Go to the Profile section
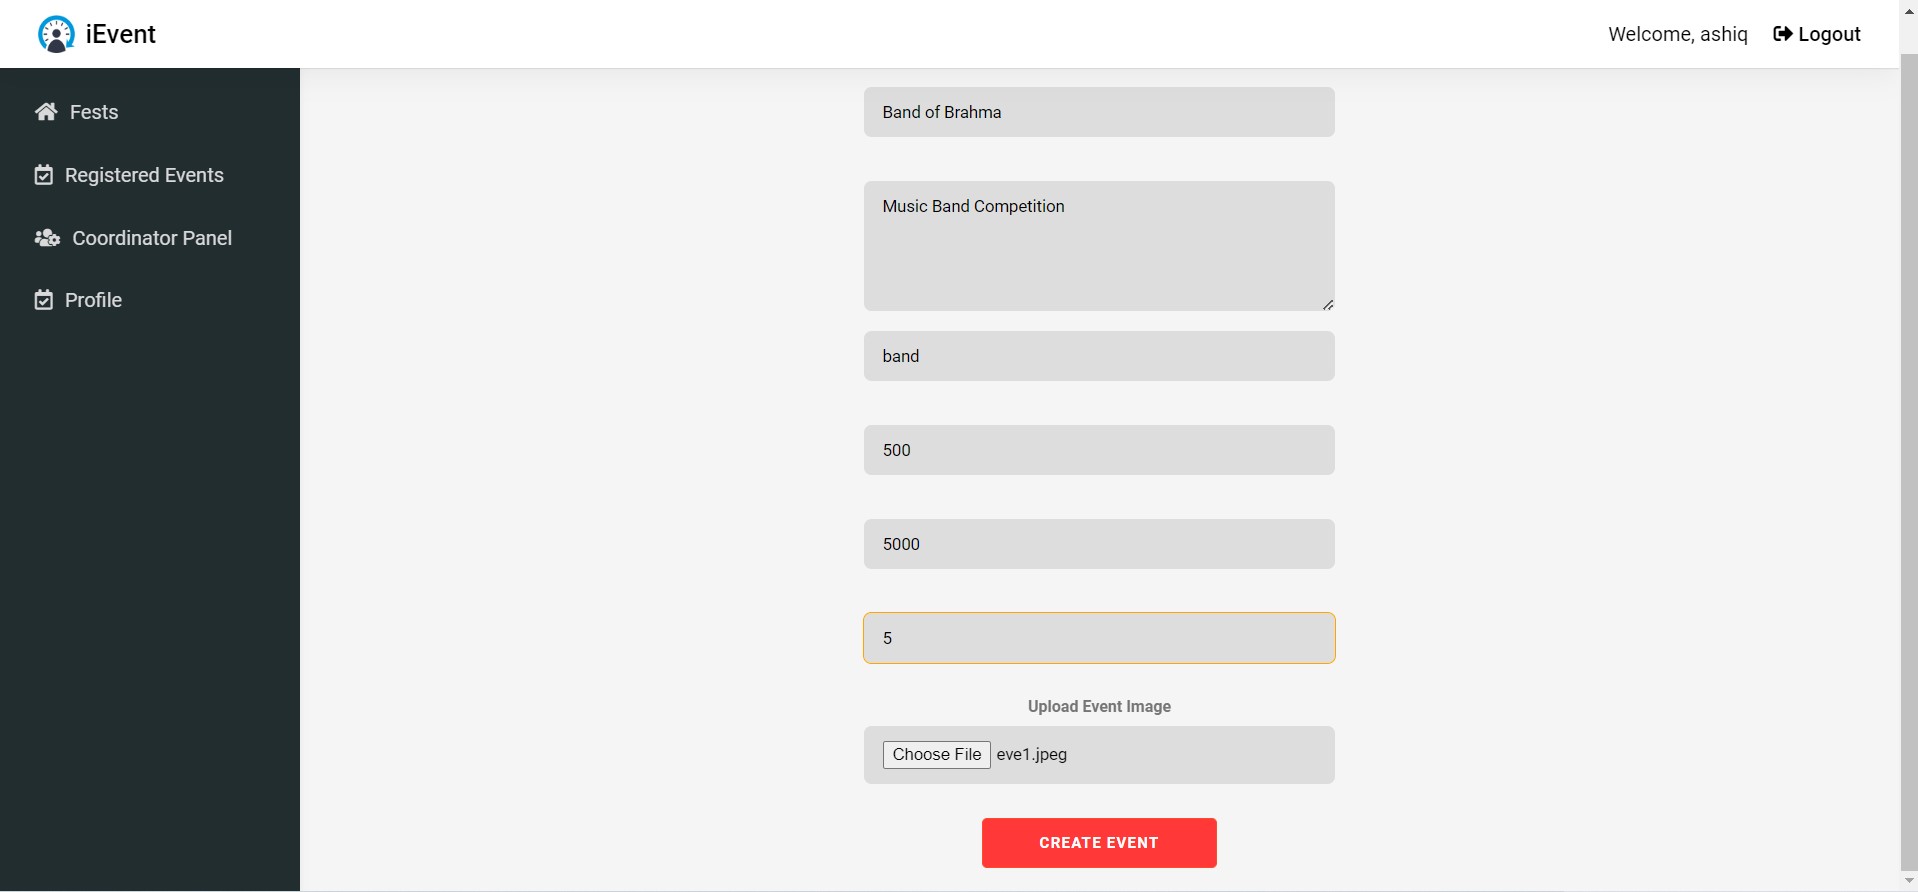Image resolution: width=1918 pixels, height=892 pixels. [x=93, y=299]
